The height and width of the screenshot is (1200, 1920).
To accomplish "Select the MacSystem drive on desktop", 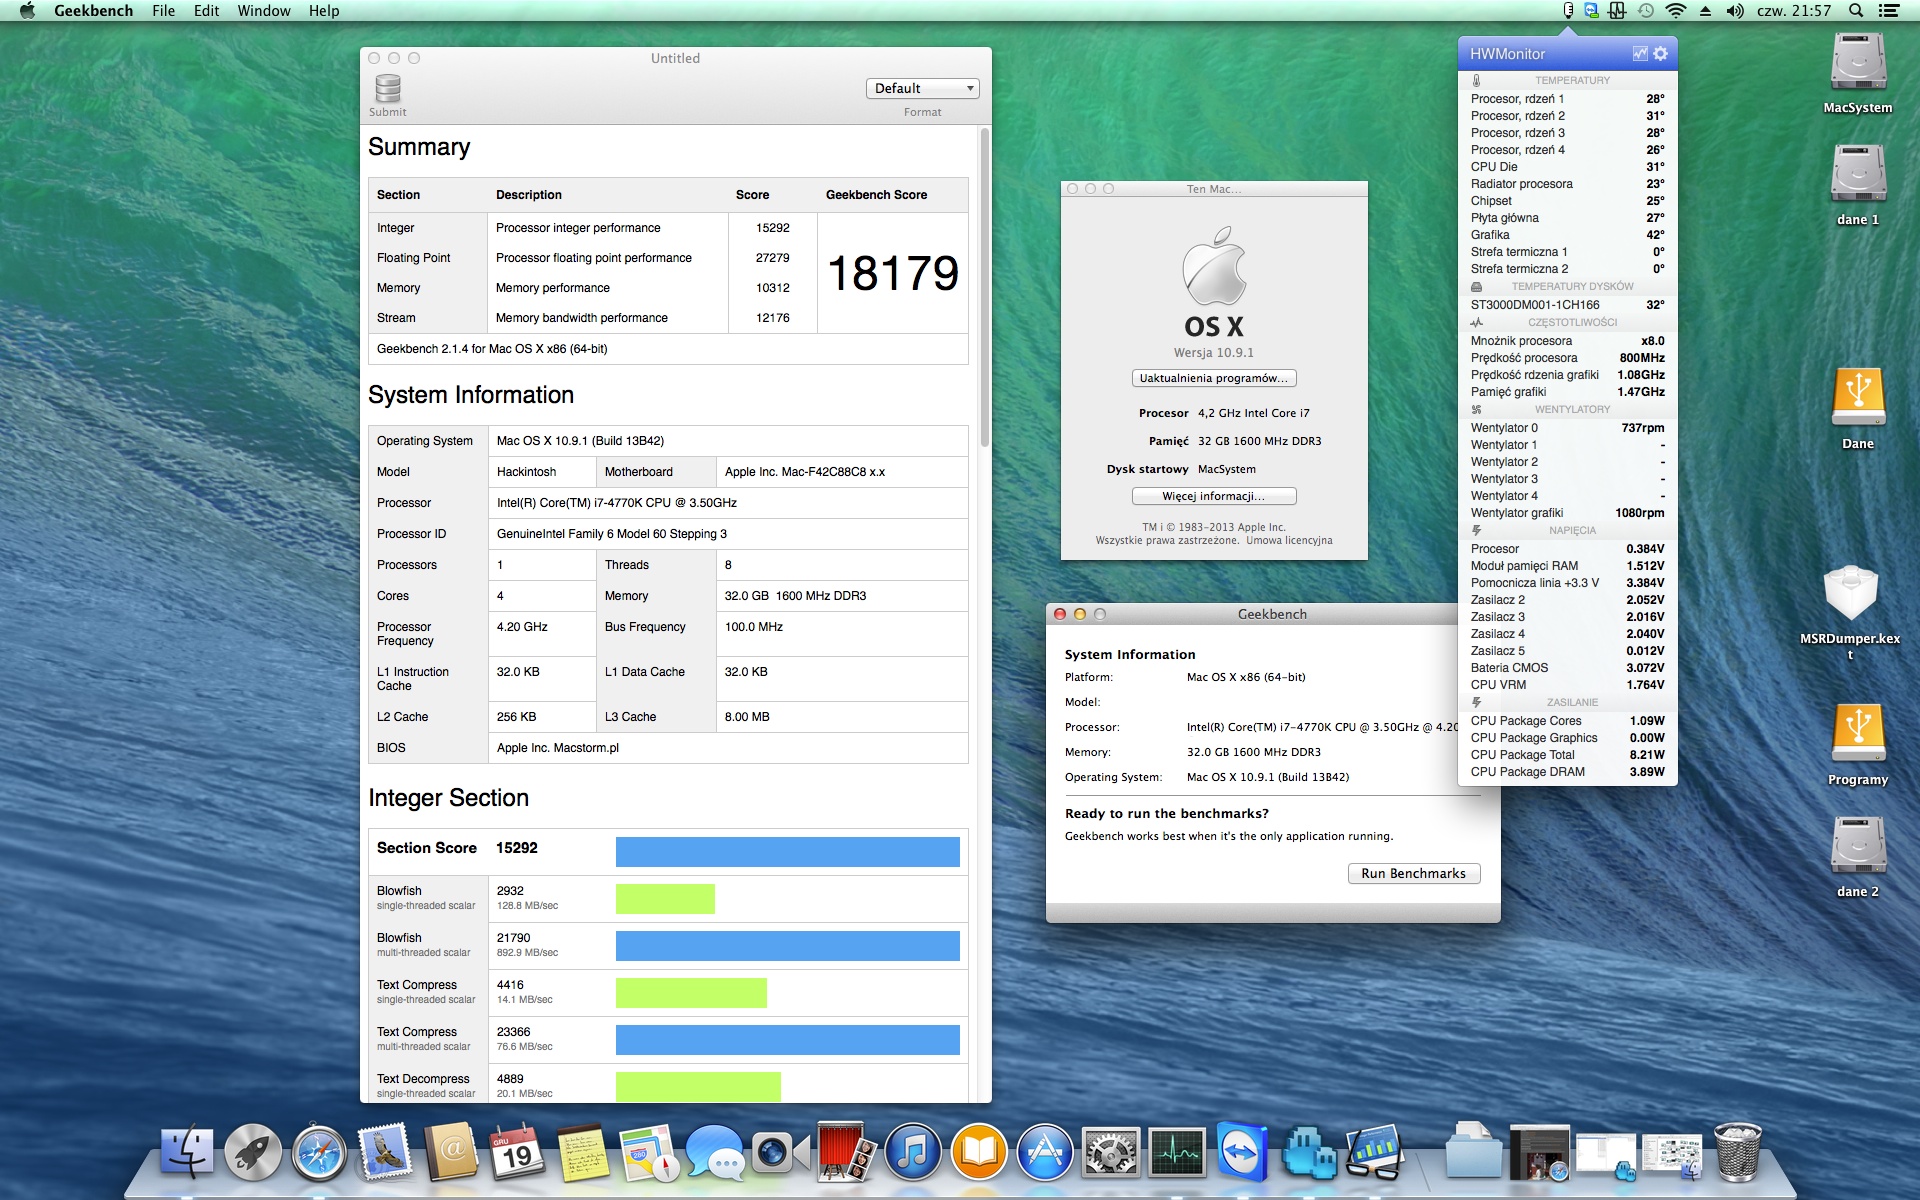I will point(1858,73).
